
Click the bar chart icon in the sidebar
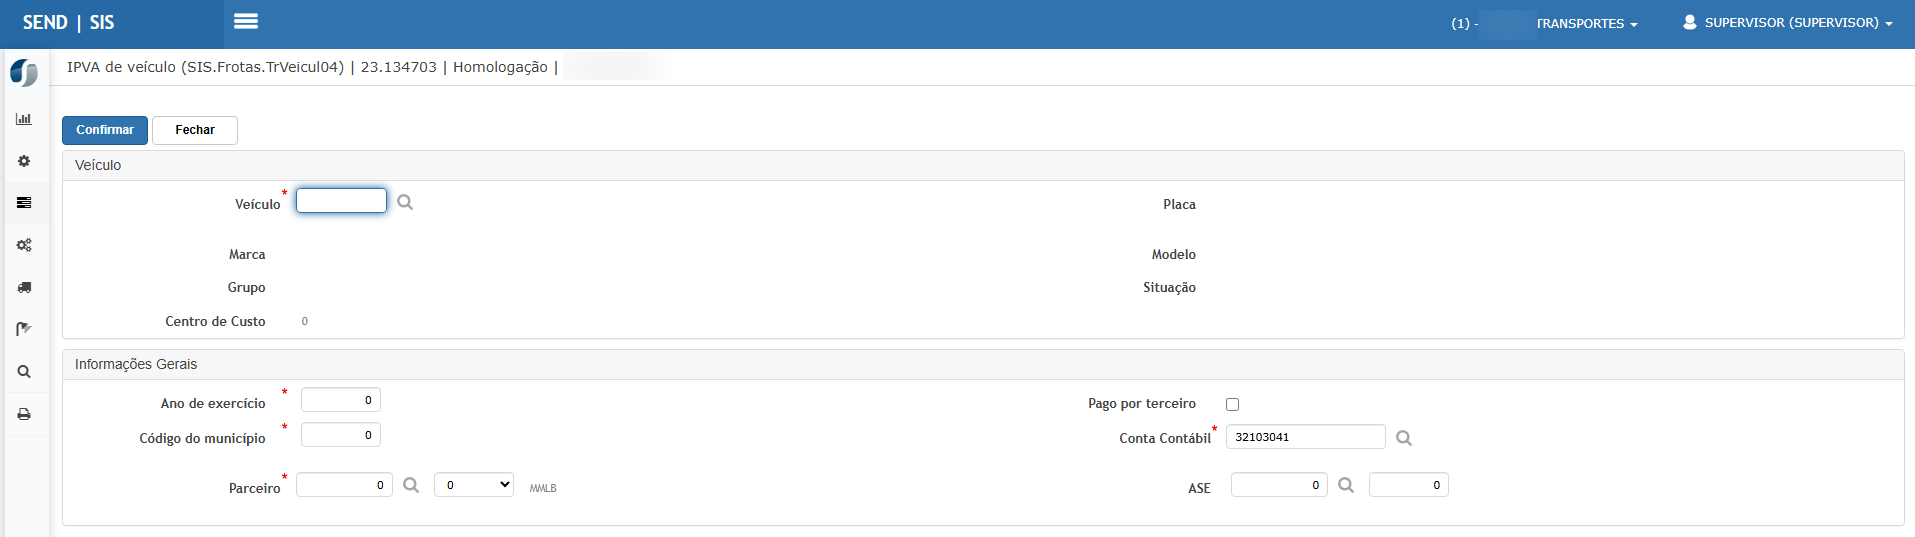24,119
